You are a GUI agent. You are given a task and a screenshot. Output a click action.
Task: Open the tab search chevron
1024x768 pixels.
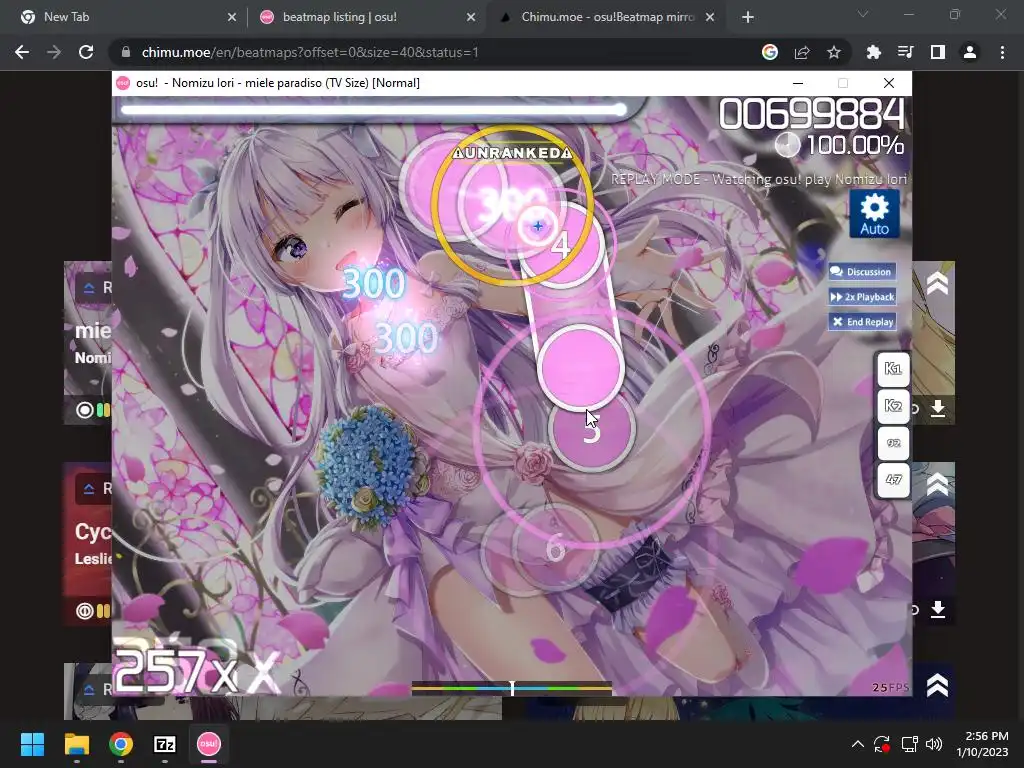(x=863, y=14)
